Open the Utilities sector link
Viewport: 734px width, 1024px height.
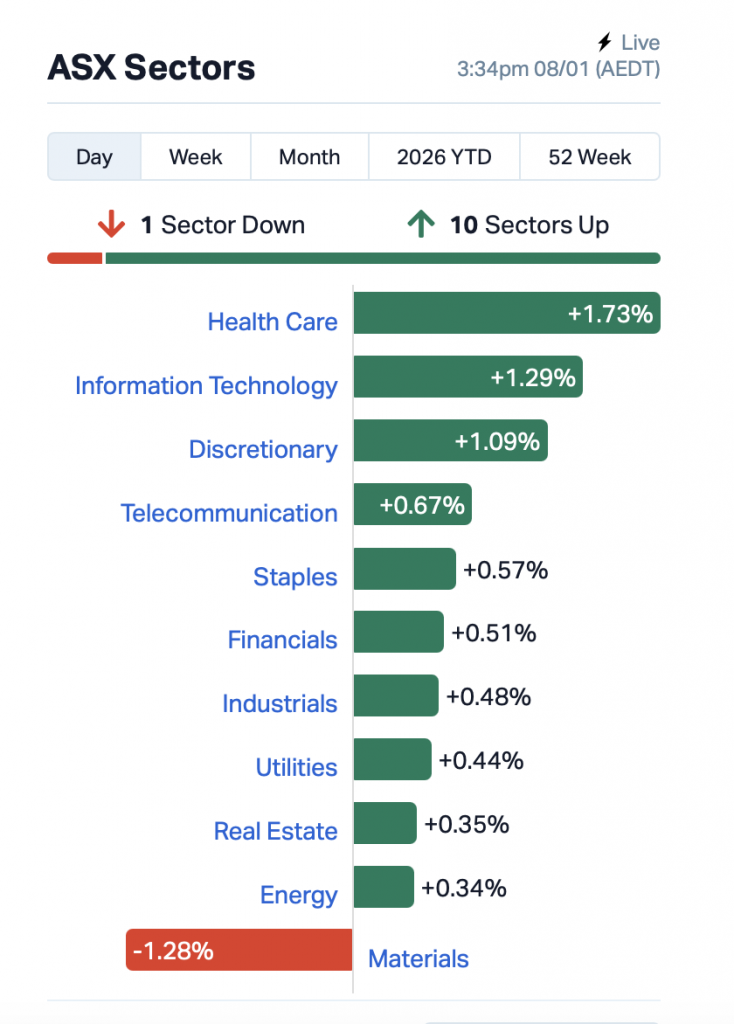click(296, 768)
